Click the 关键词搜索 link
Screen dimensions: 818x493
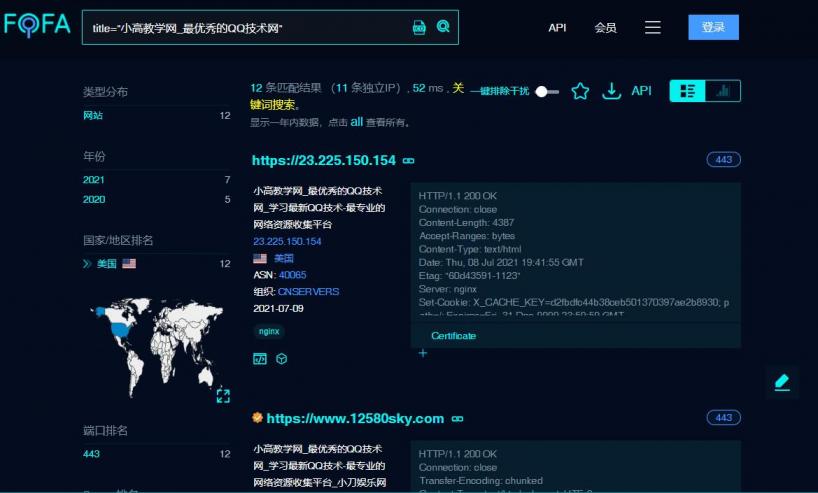273,104
